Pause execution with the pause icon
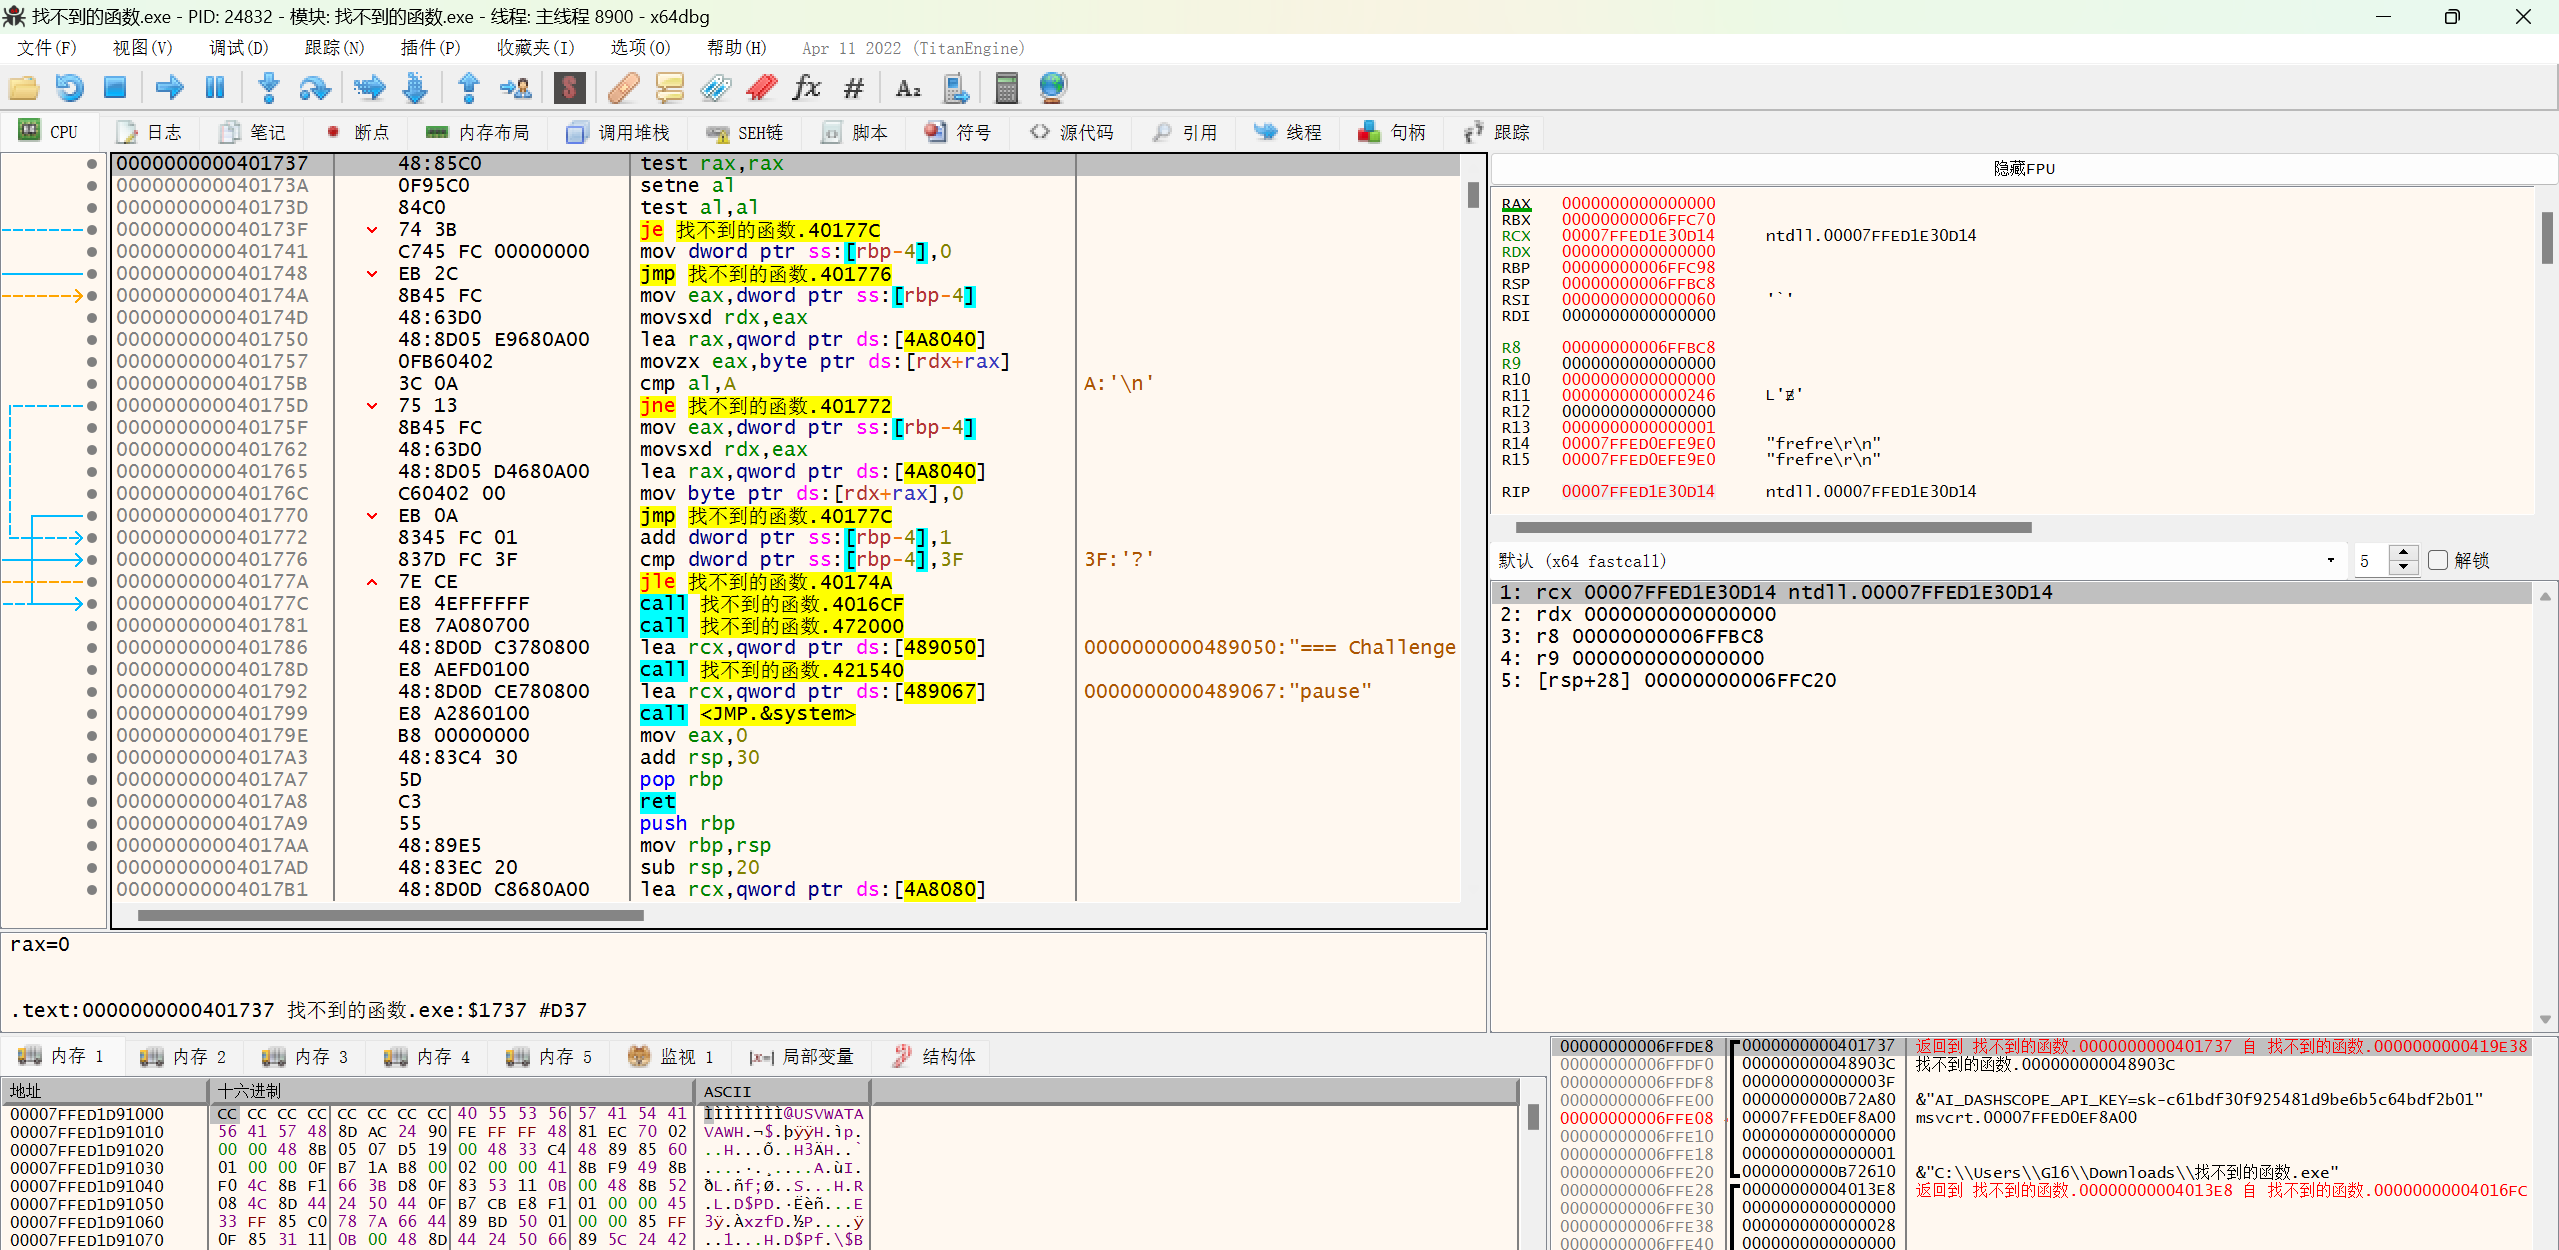2559x1250 pixels. tap(215, 88)
